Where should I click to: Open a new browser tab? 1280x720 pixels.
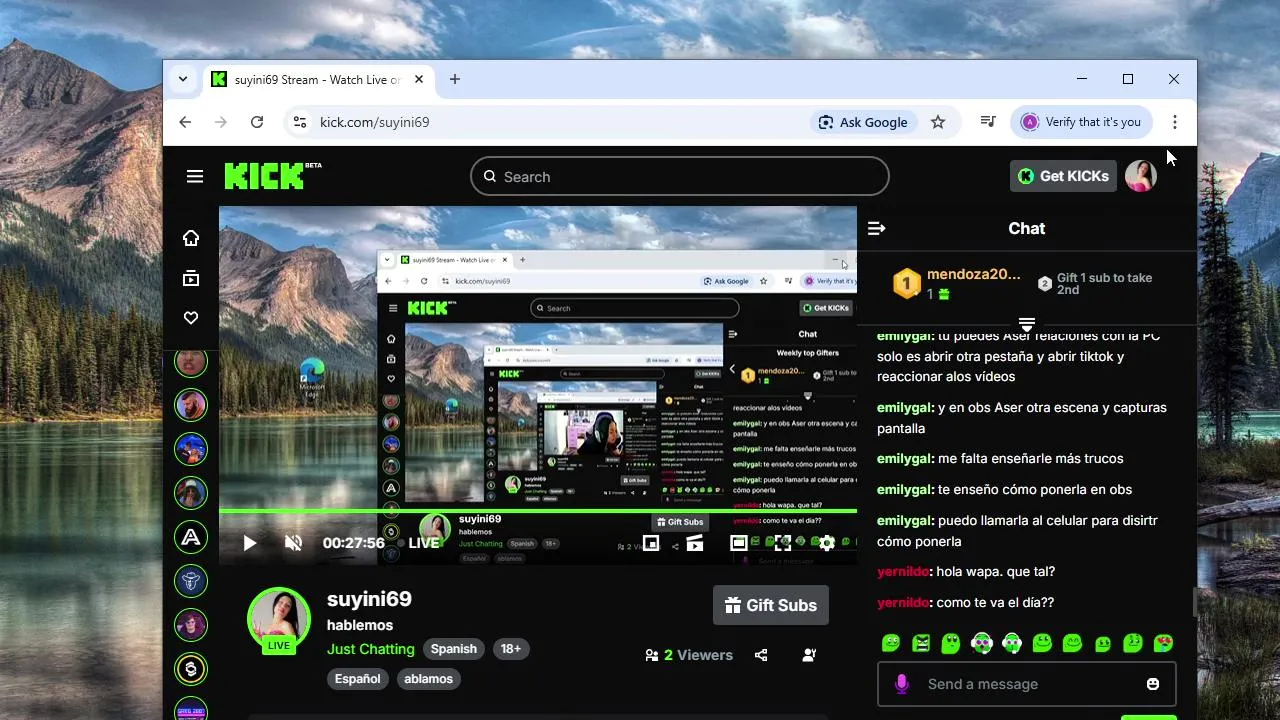[x=455, y=79]
